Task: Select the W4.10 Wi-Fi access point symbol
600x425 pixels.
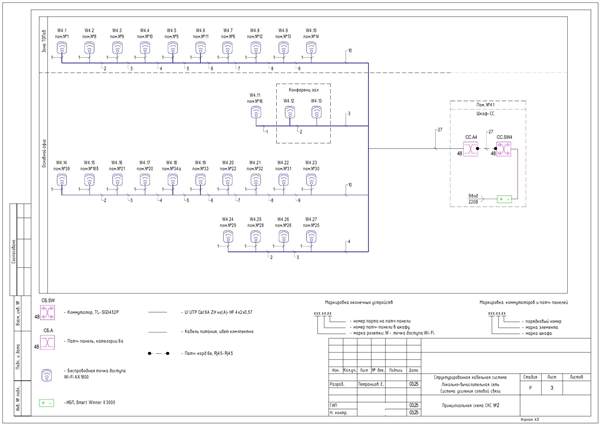Action: pyautogui.click(x=311, y=48)
